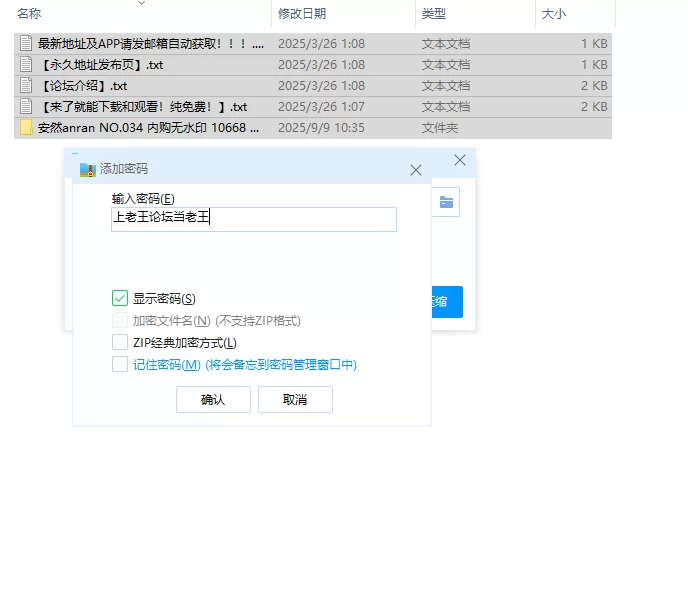Click the browse folder icon behind the dialog
The image size is (688, 613).
tap(446, 202)
